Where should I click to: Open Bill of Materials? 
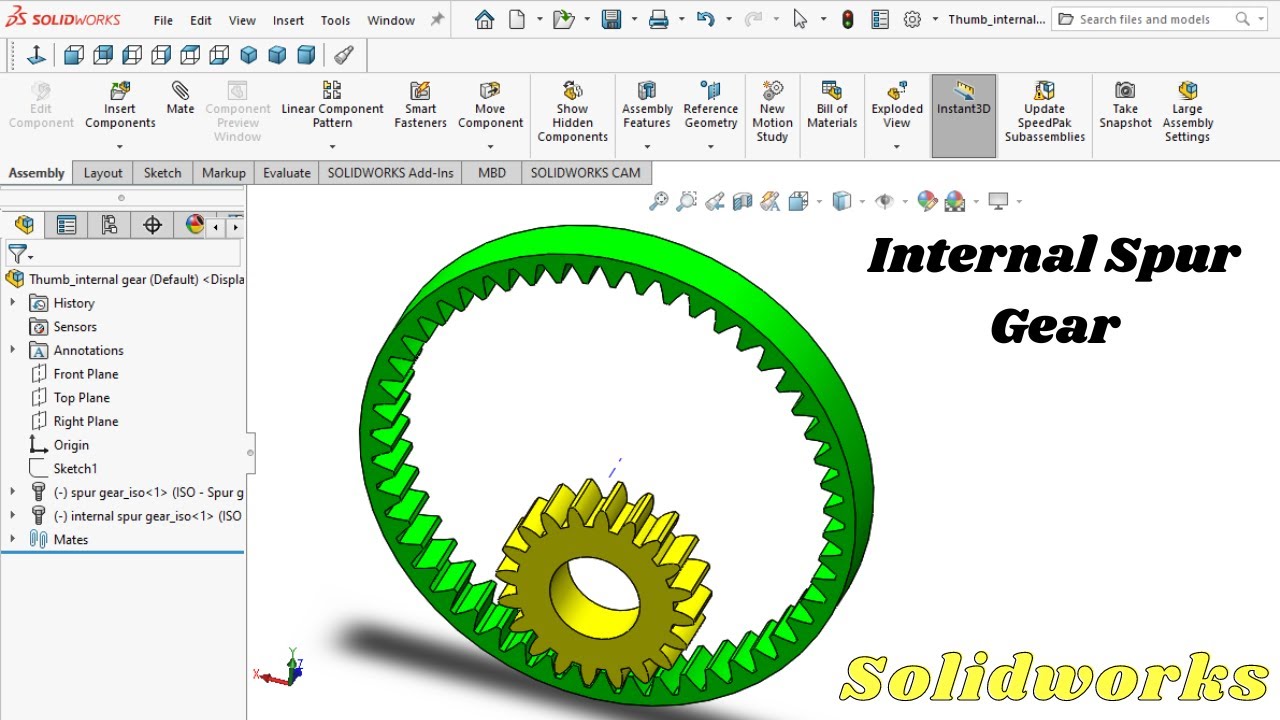(832, 107)
